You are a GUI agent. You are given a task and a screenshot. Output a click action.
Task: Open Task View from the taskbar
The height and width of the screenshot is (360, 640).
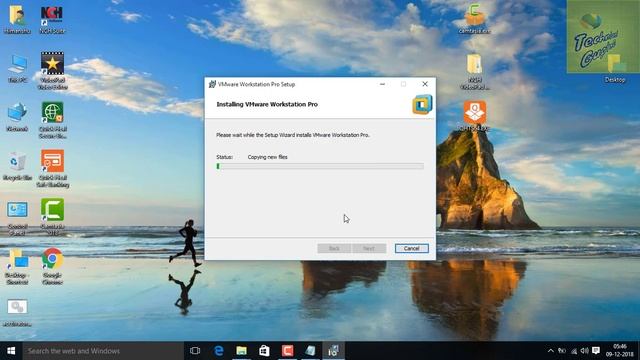coord(195,351)
